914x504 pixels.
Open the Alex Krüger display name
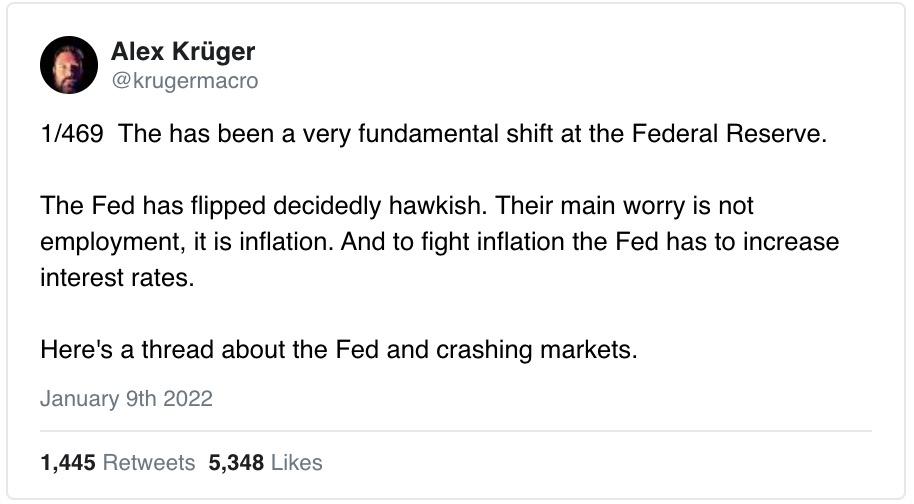[185, 52]
